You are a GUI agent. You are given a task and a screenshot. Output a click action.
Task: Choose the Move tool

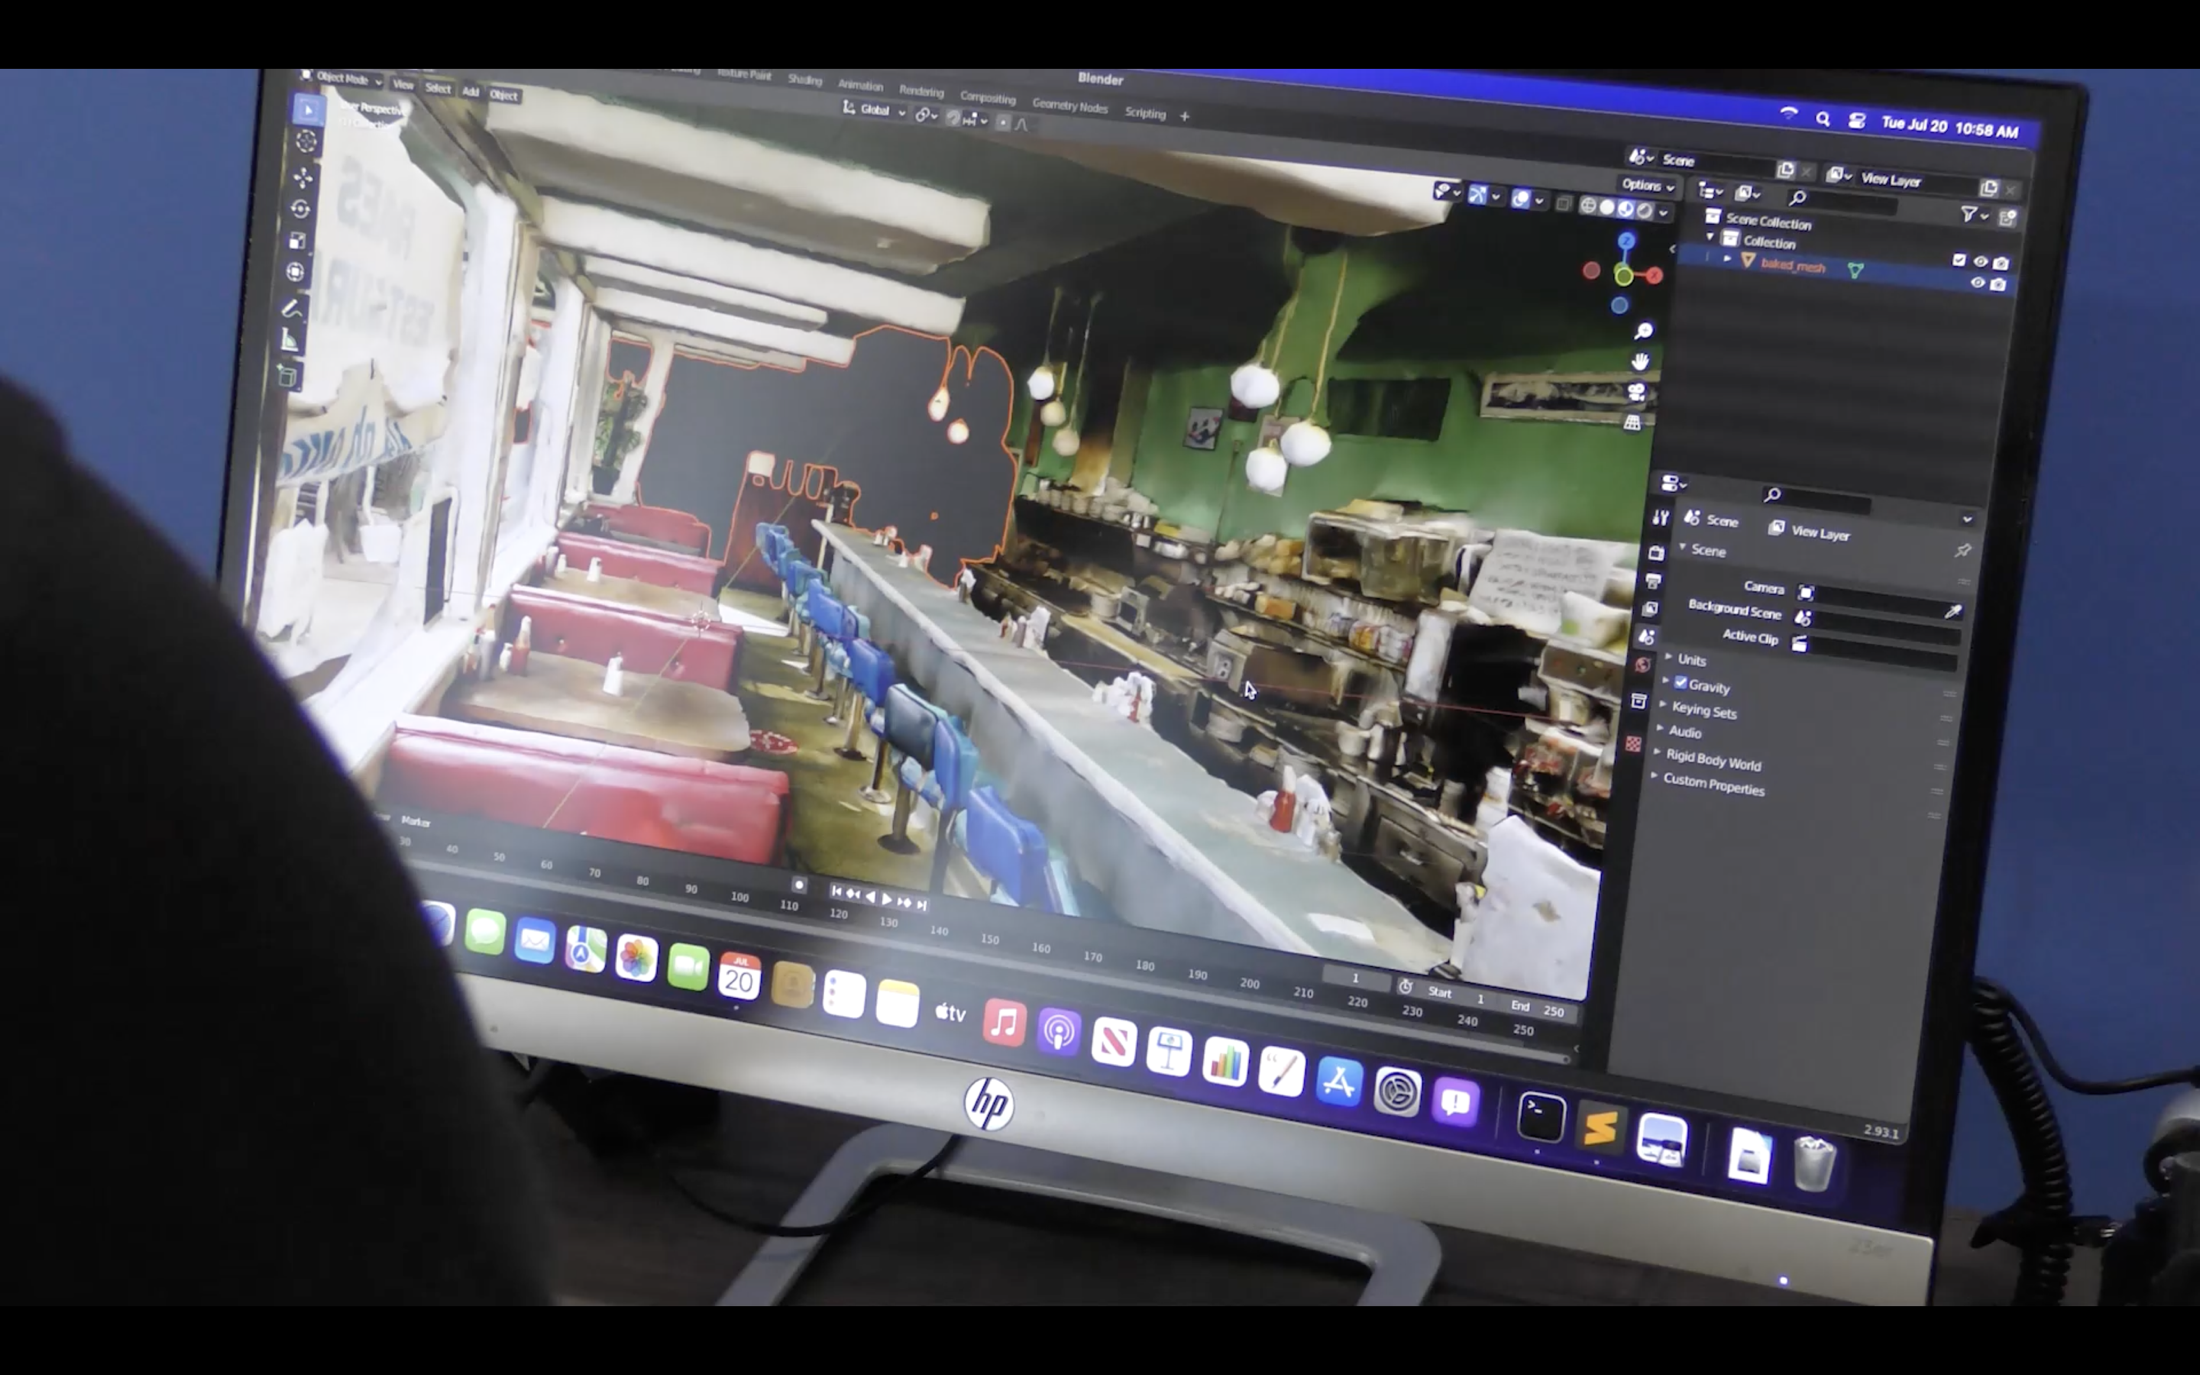pos(303,177)
